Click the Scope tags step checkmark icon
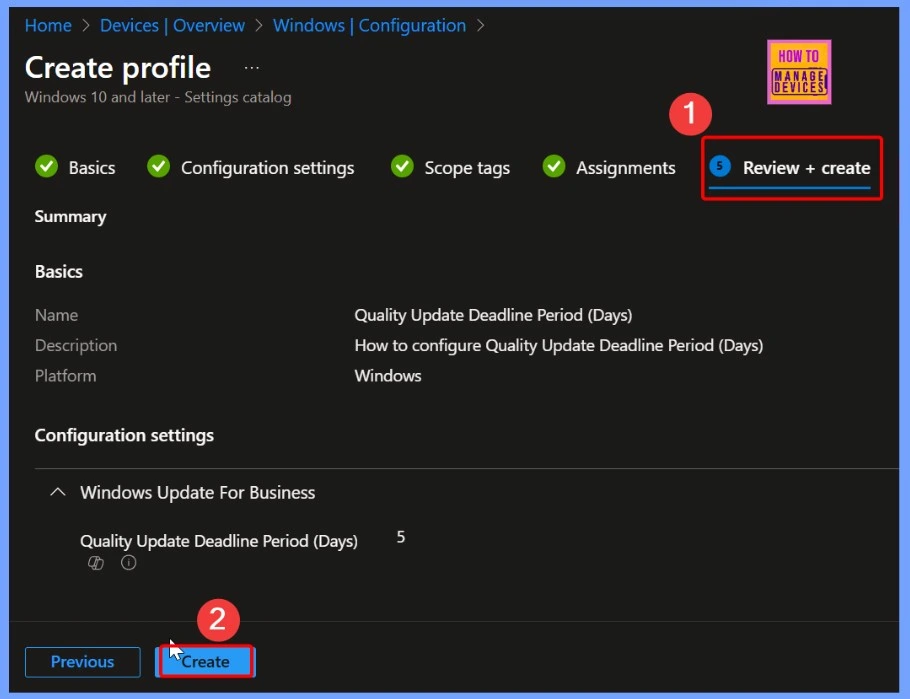 pos(402,167)
